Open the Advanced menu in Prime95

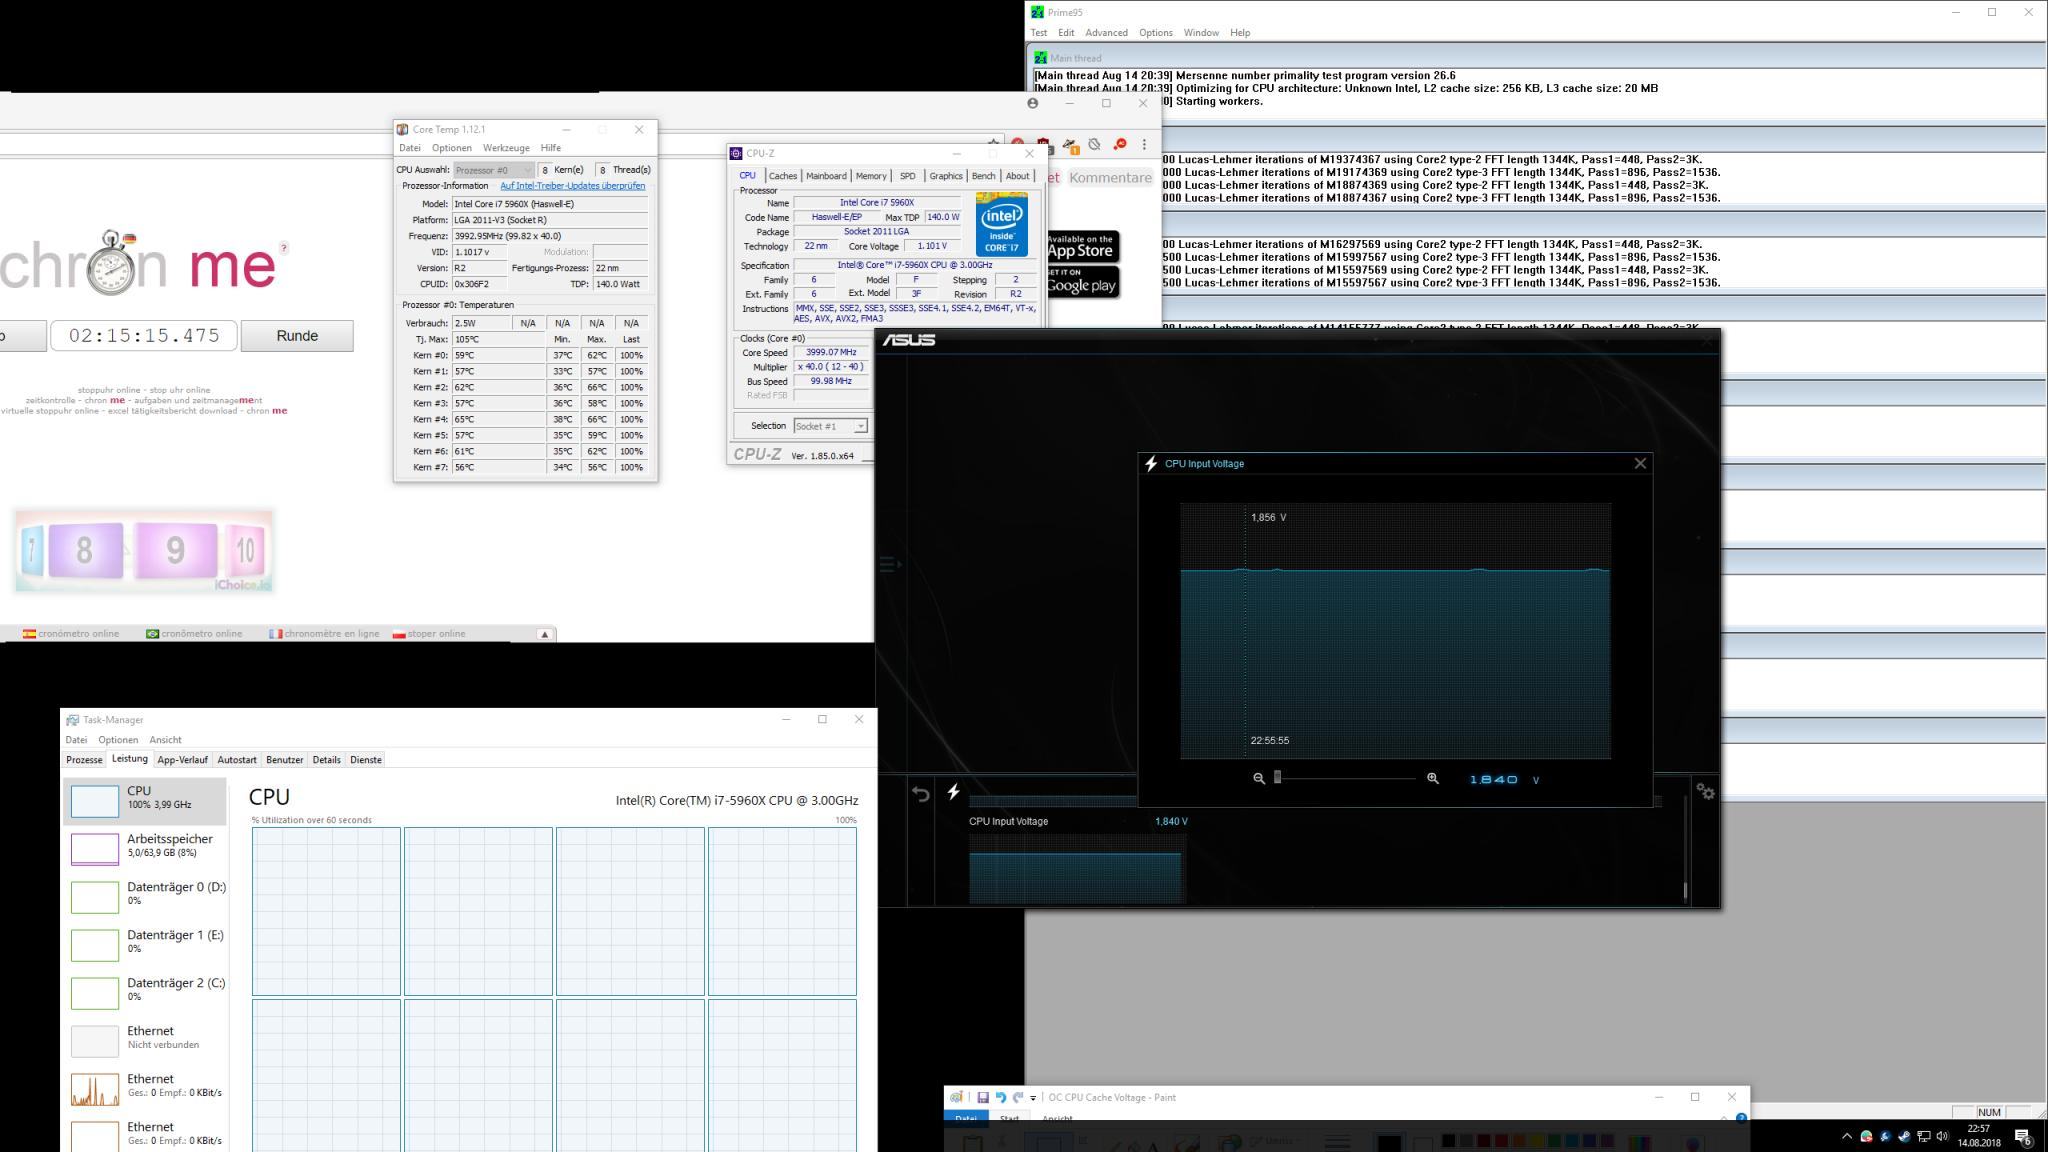pyautogui.click(x=1106, y=33)
